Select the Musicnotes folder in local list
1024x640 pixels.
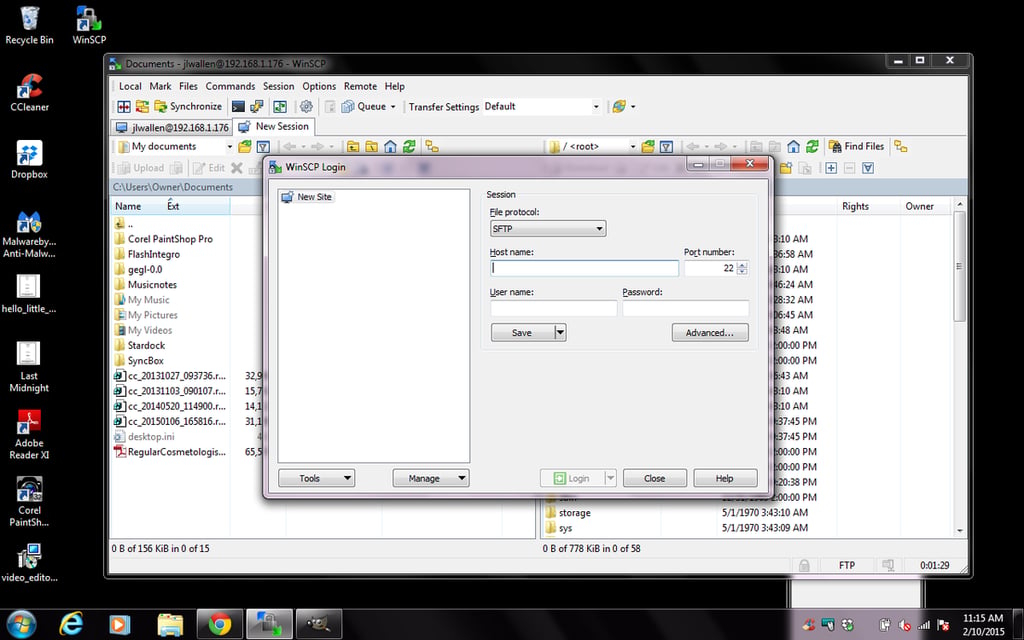(x=152, y=285)
